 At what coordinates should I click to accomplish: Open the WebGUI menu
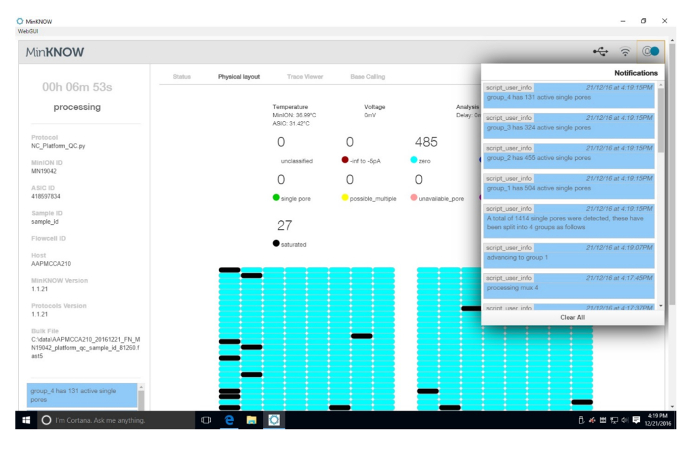28,31
